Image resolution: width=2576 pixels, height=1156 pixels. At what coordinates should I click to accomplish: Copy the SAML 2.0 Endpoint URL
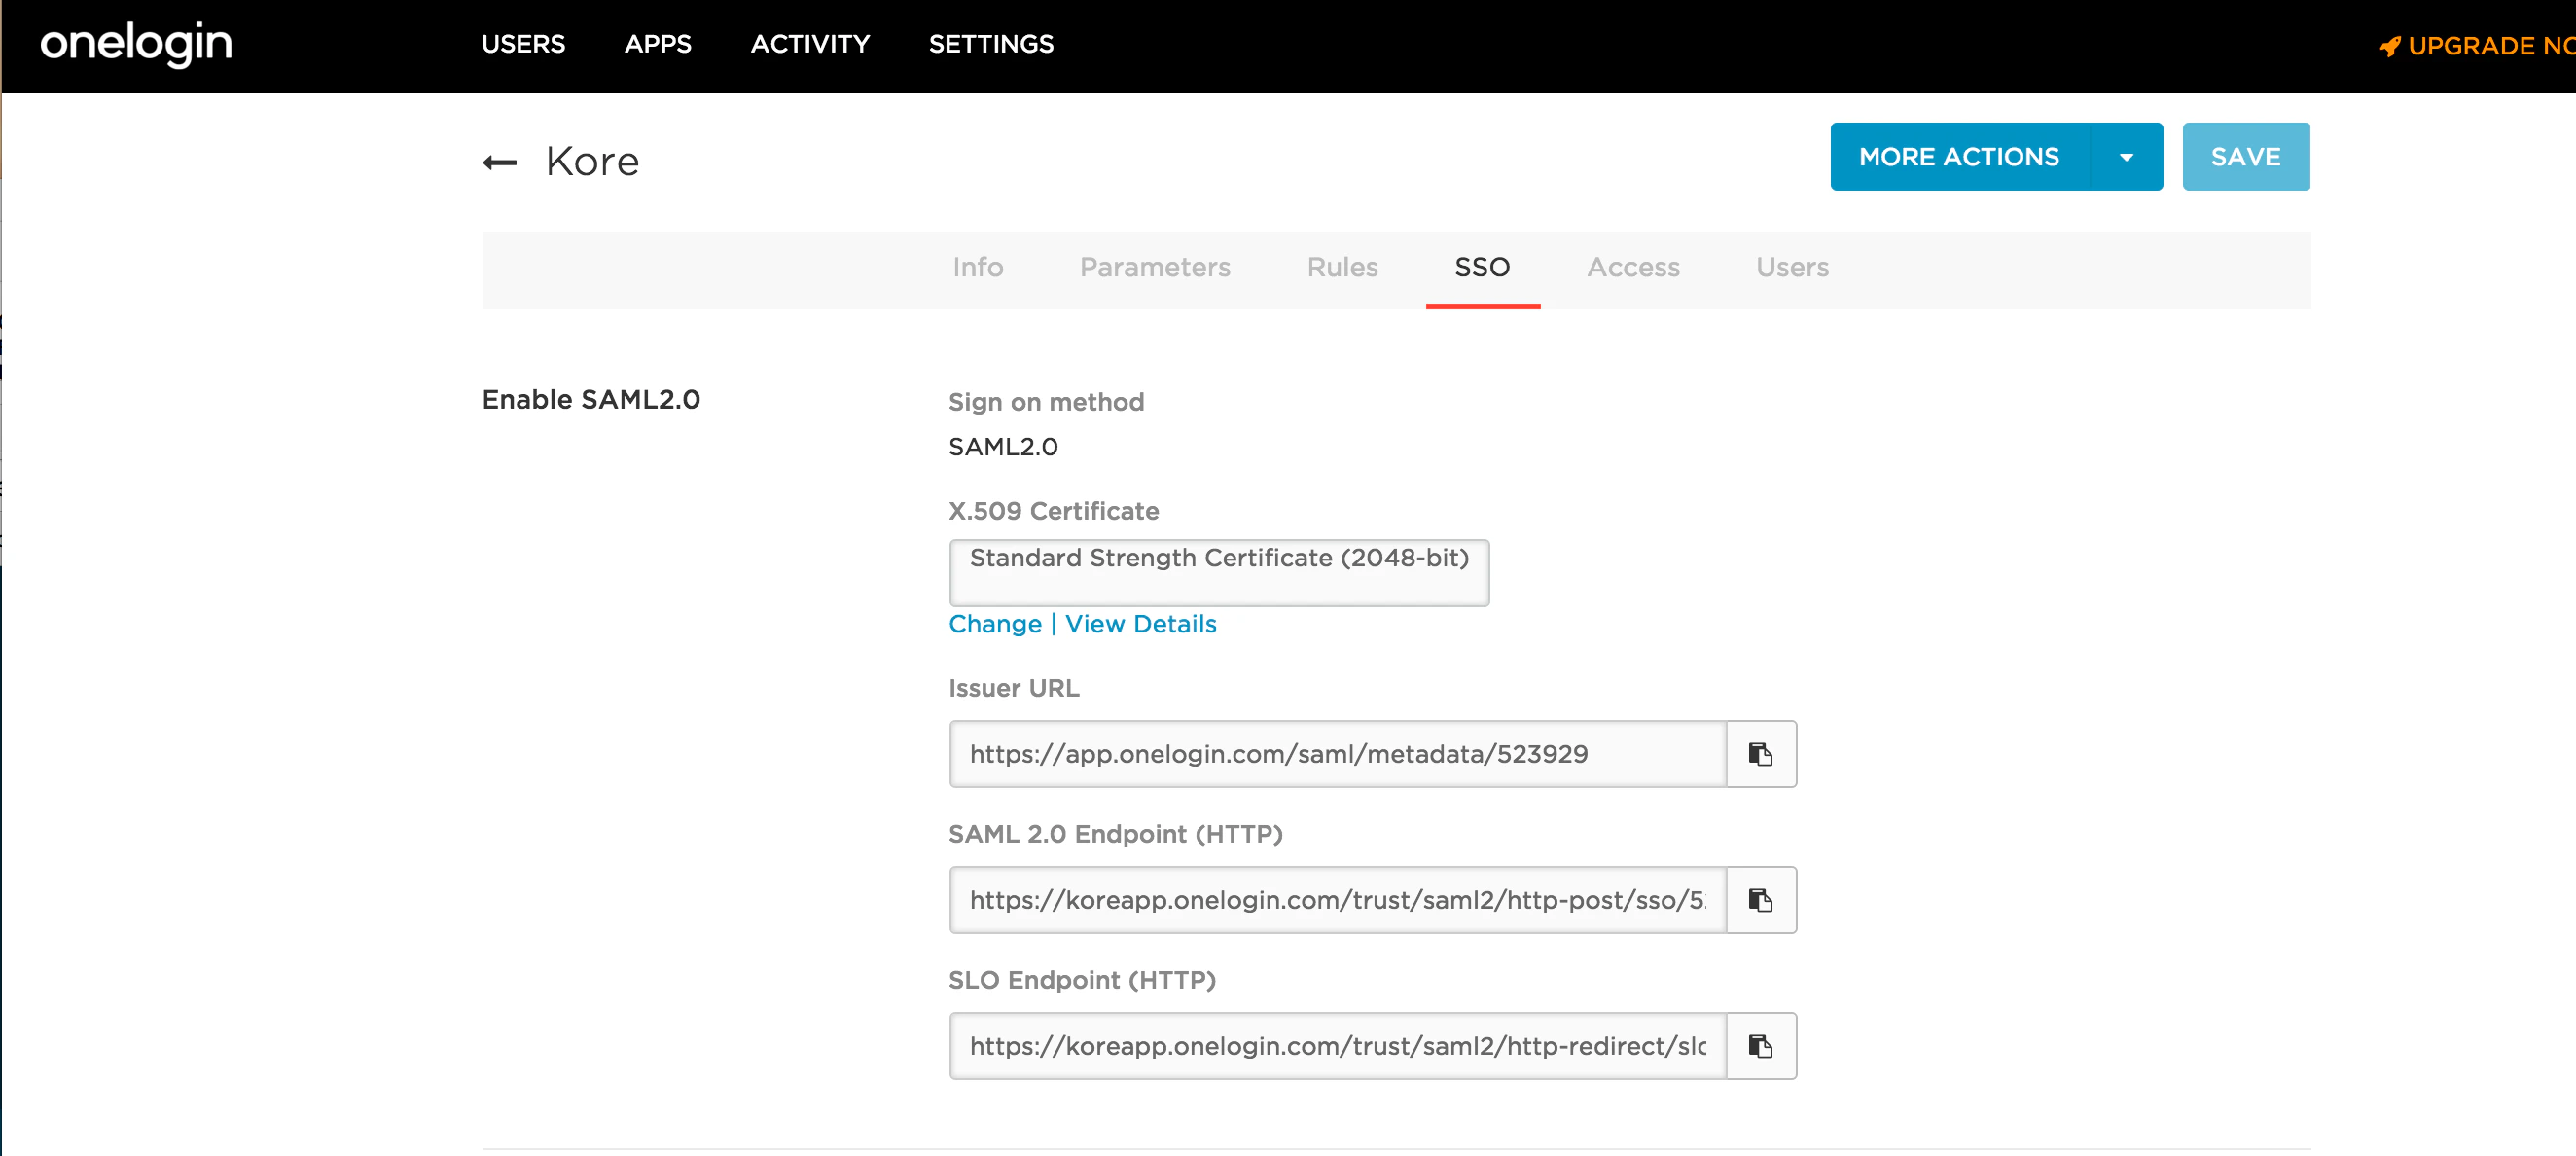1760,900
